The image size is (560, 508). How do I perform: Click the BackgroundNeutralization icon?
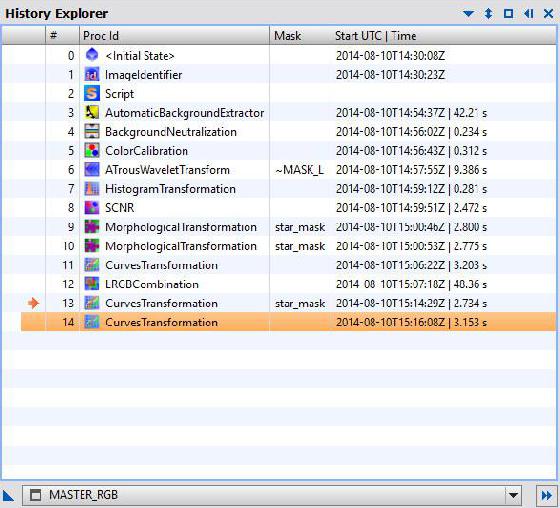92,132
